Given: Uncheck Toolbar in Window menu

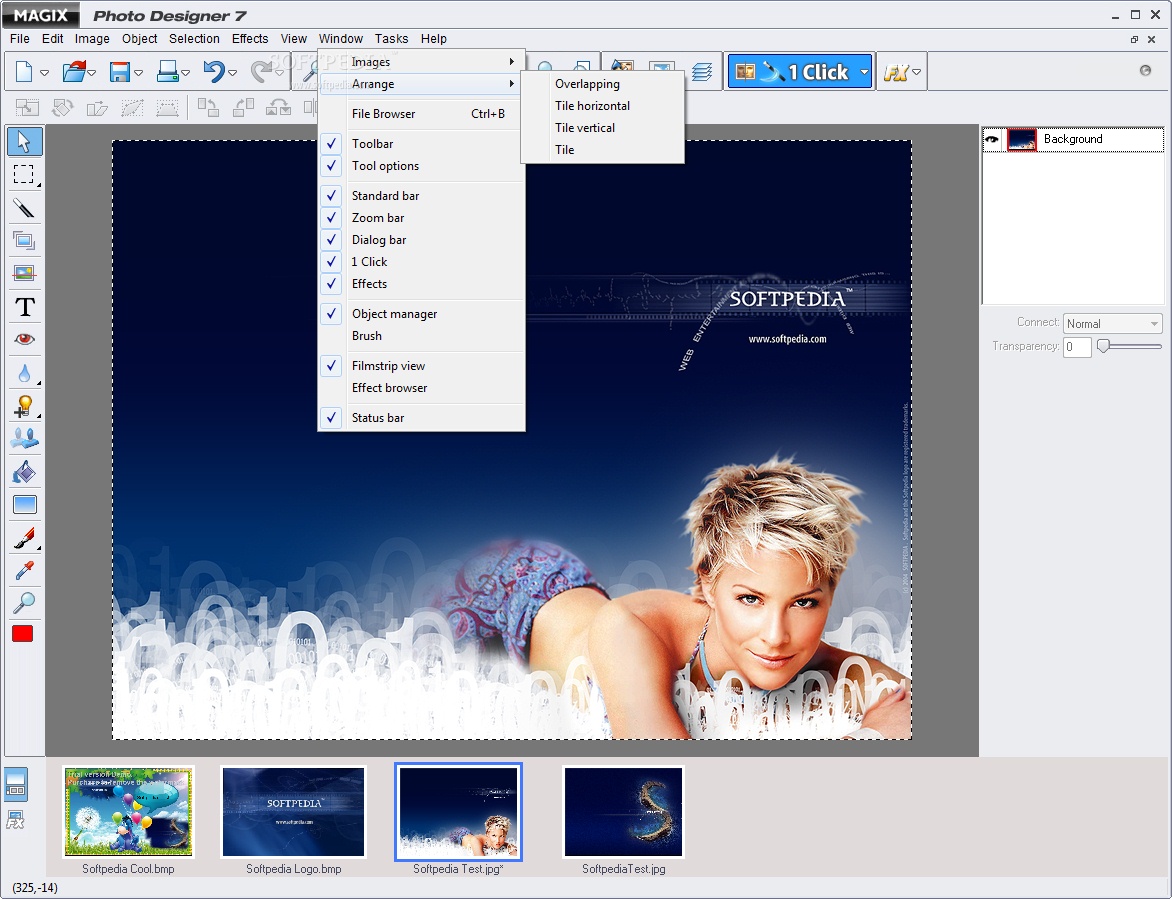Looking at the screenshot, I should coord(422,143).
